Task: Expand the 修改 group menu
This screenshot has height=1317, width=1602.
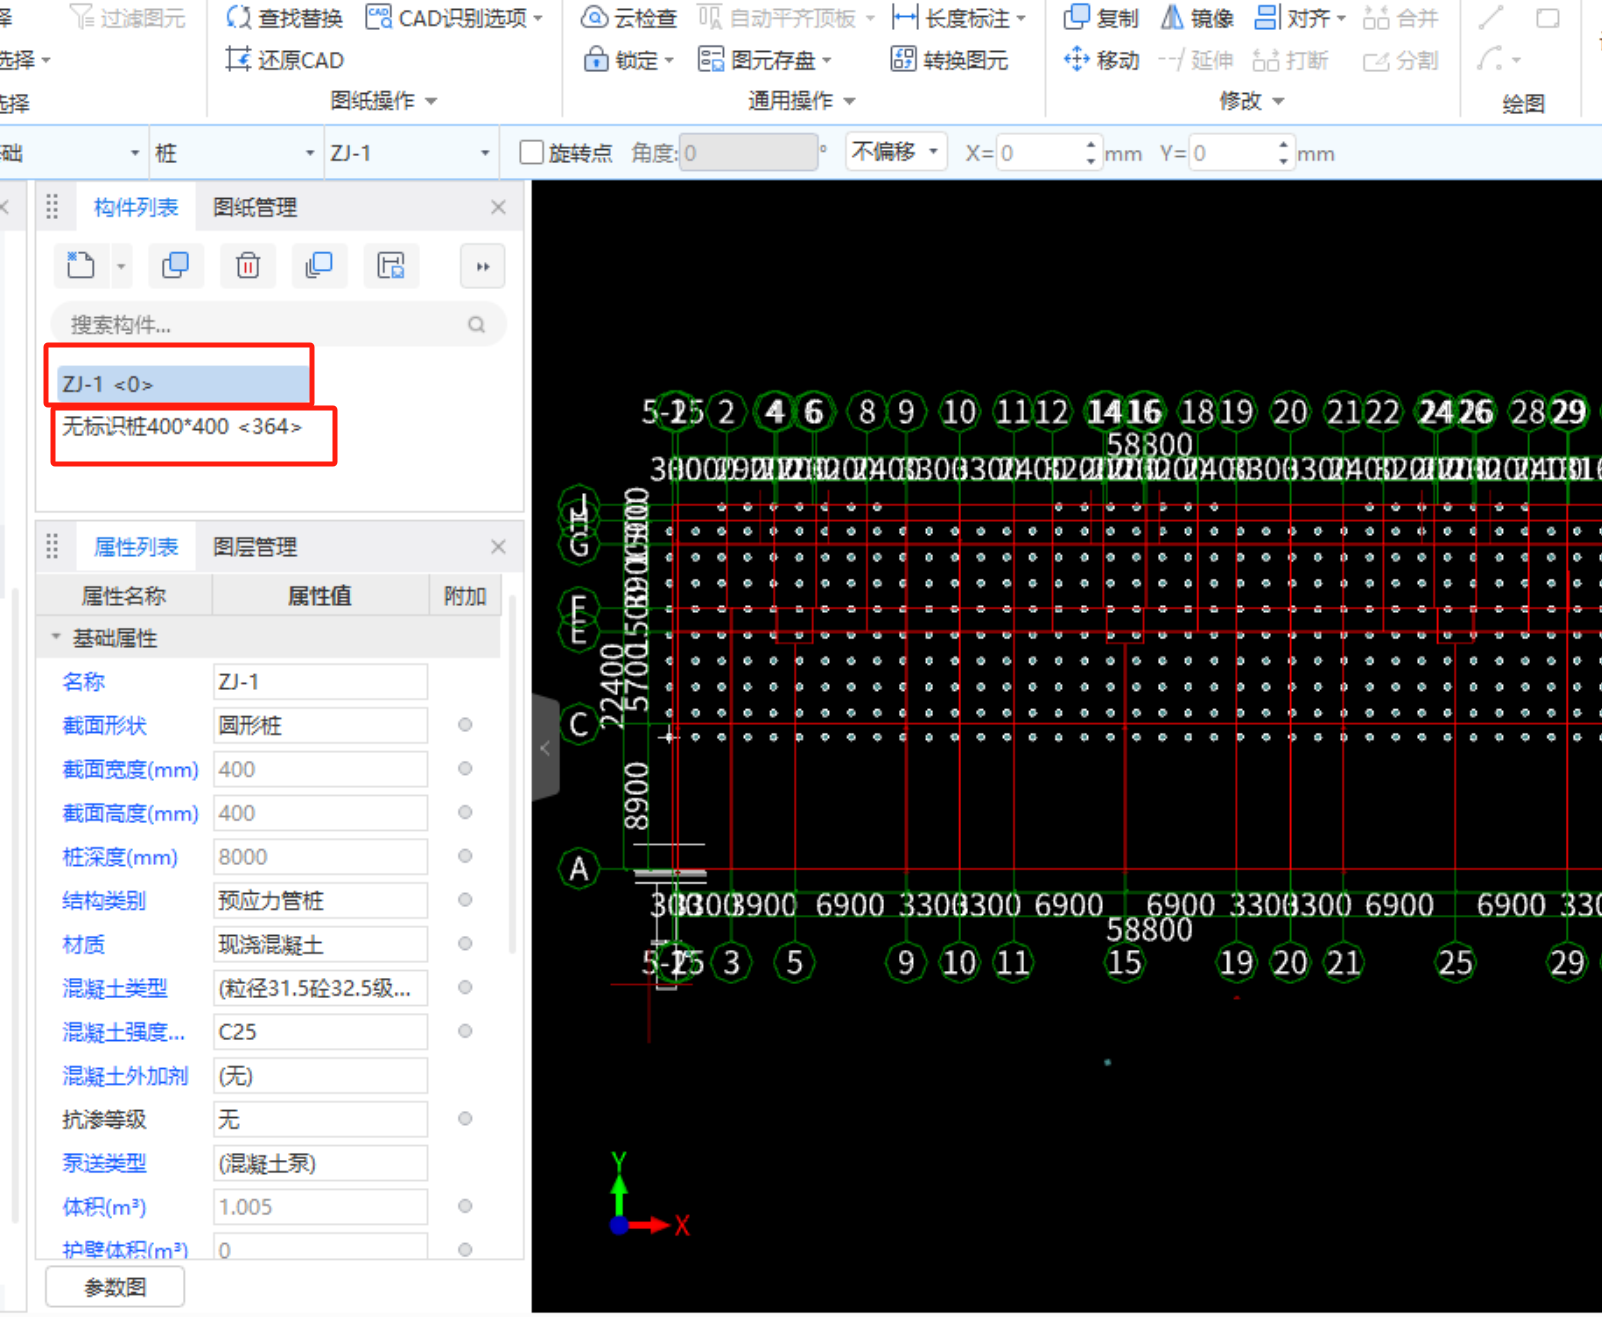Action: (x=1251, y=100)
